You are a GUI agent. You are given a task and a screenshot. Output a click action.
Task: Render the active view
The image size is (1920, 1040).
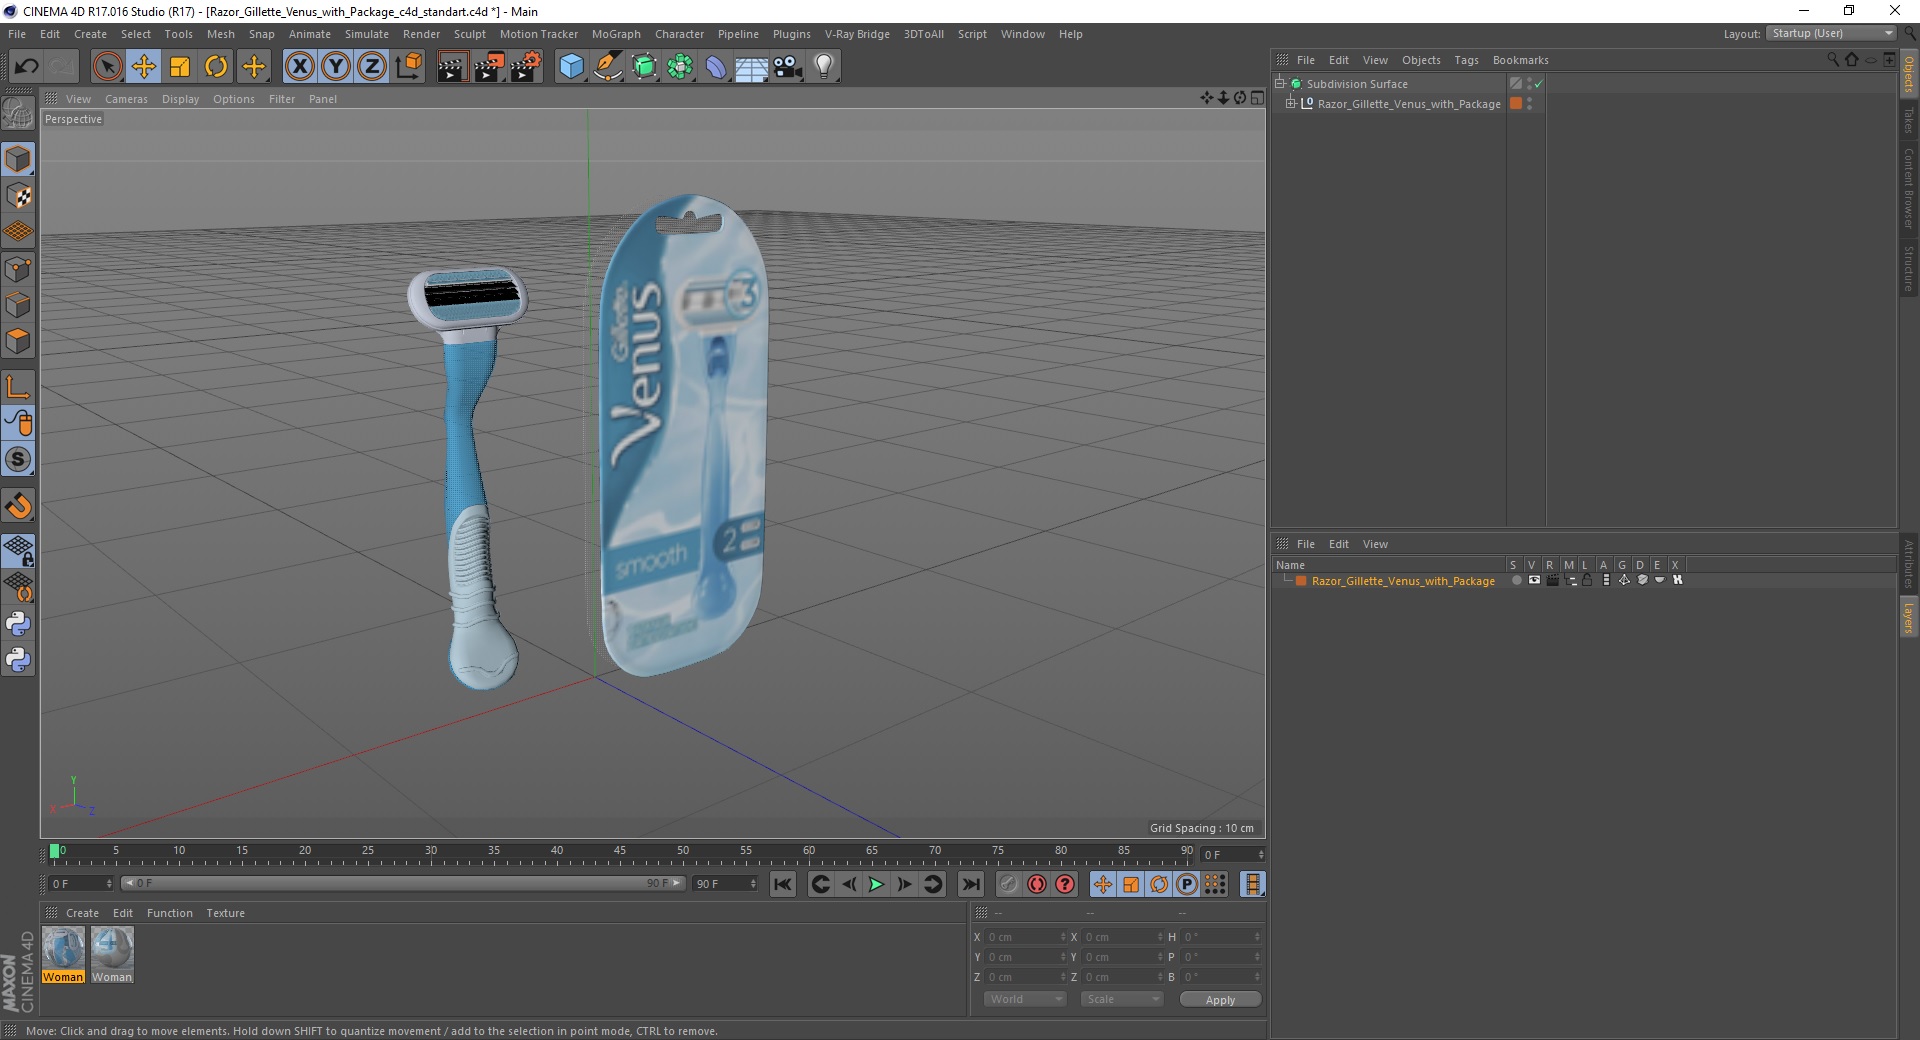click(x=452, y=67)
